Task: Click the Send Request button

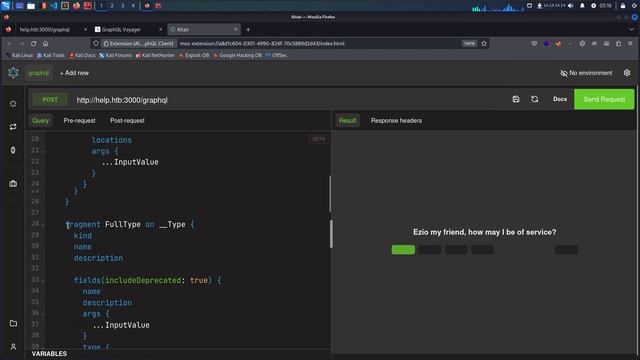Action: (x=604, y=99)
